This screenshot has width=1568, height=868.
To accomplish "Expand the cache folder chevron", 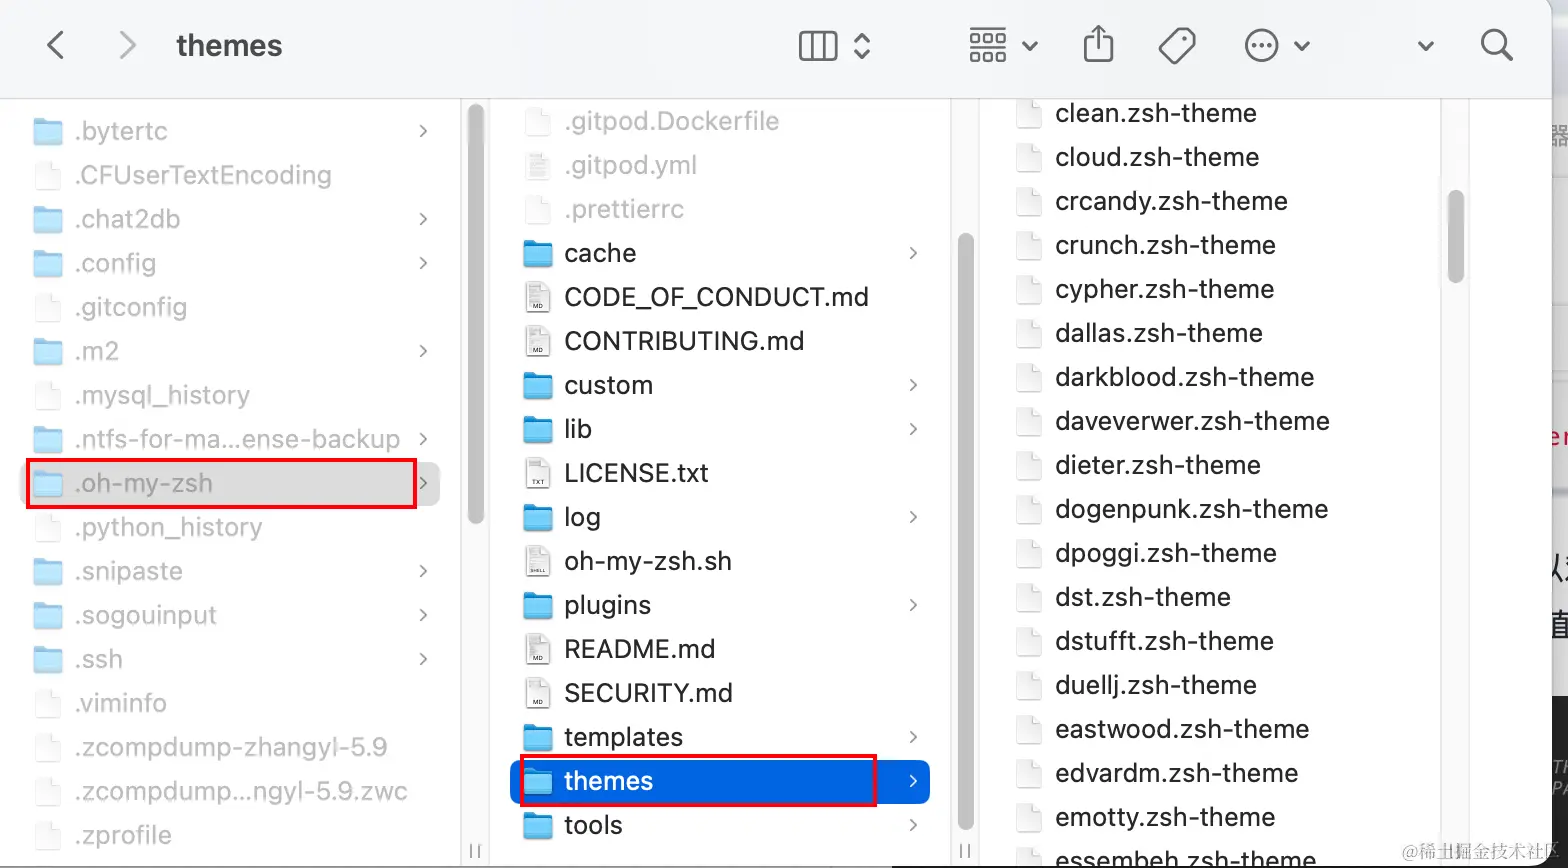I will pyautogui.click(x=913, y=253).
